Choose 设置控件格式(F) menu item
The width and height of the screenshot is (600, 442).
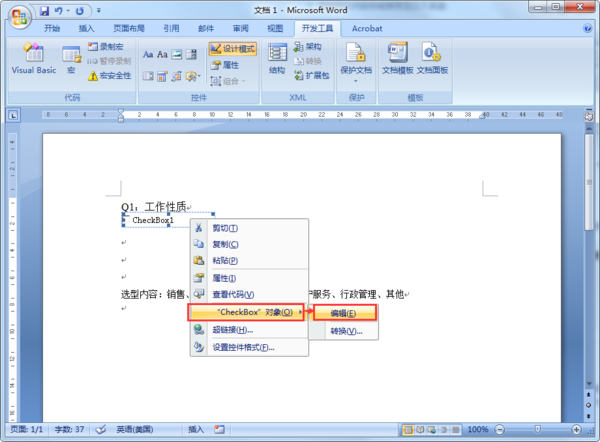coord(249,347)
